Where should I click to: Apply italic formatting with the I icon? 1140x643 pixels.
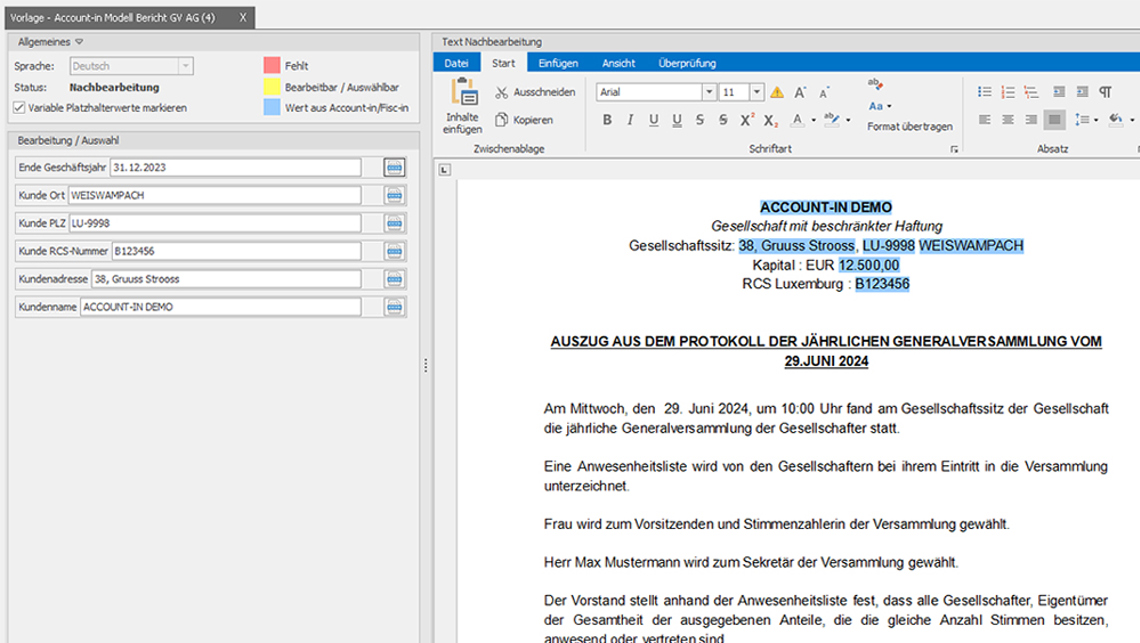(630, 120)
